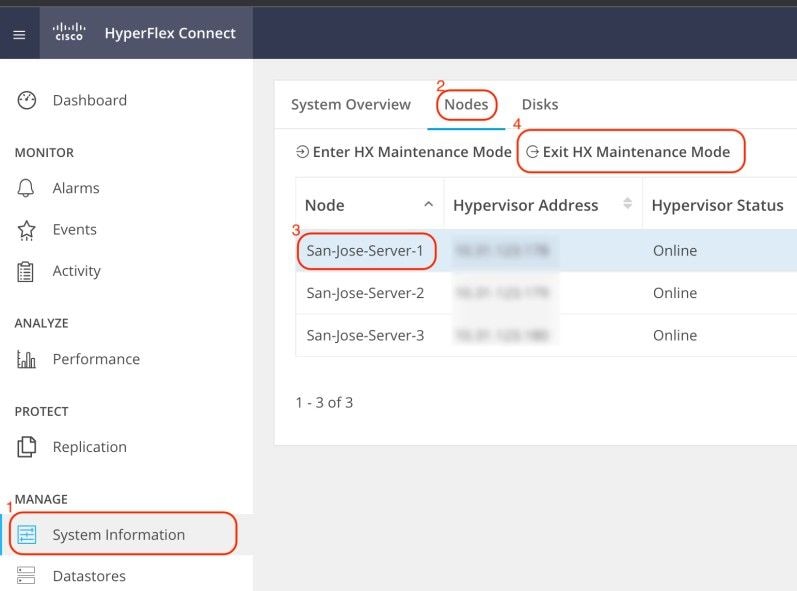
Task: Click the Events star icon
Action: coord(26,230)
